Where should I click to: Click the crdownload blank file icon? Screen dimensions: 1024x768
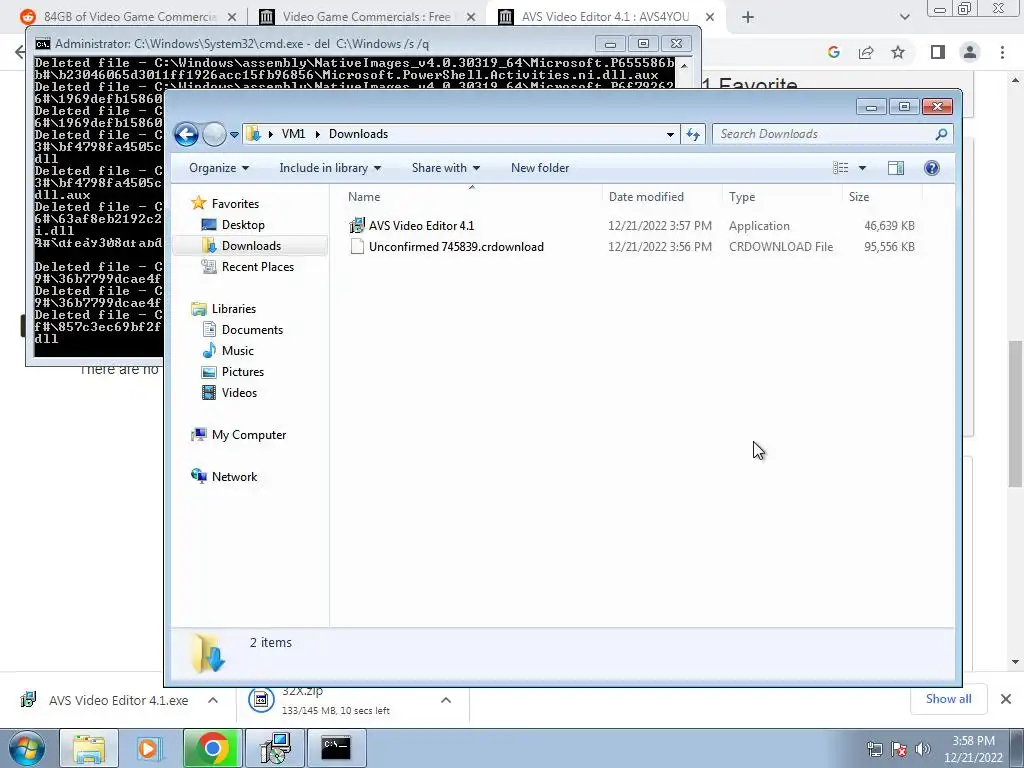coord(357,247)
